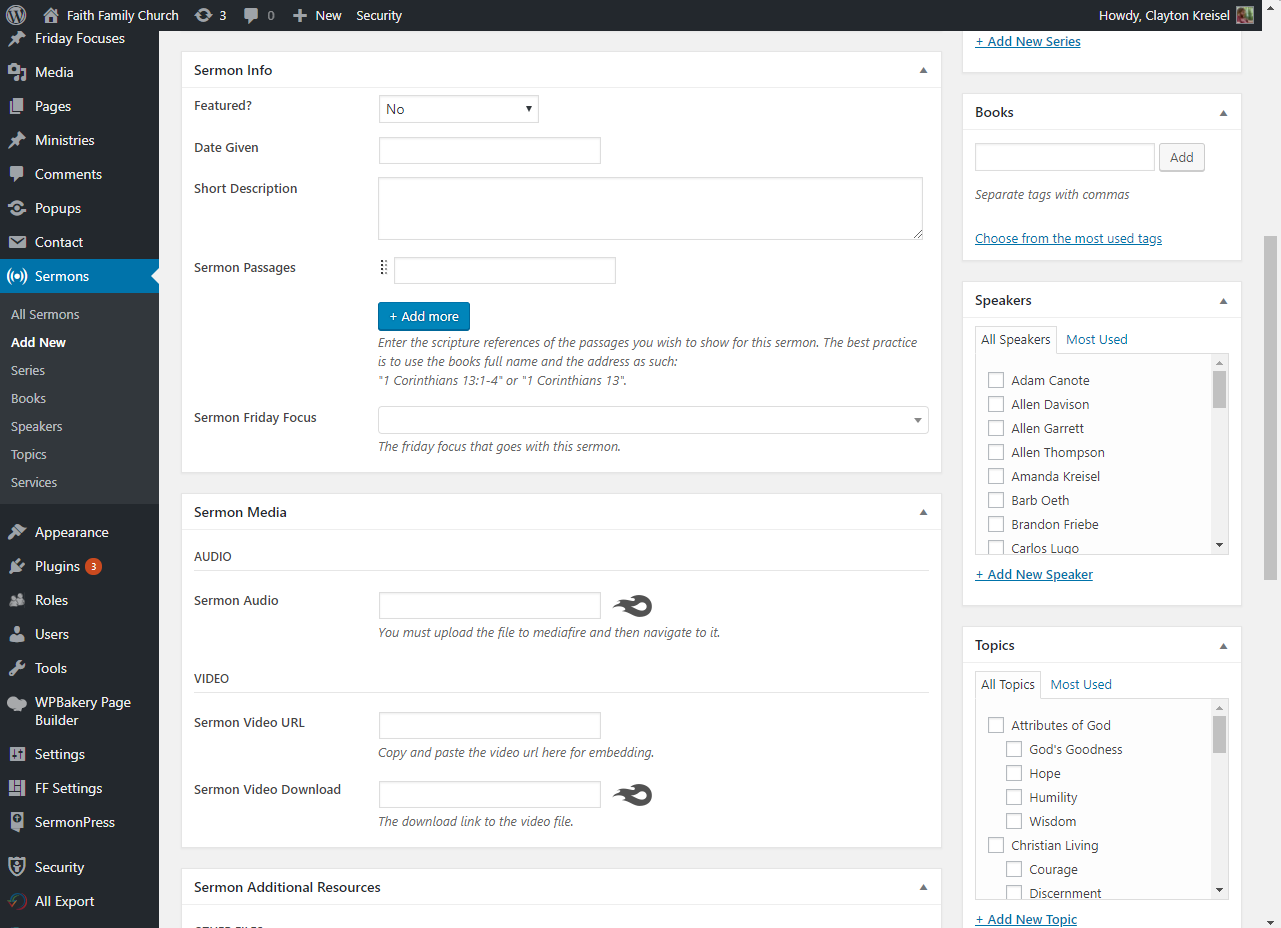Click the All Export icon in sidebar
Viewport: 1281px width, 928px height.
[17, 901]
